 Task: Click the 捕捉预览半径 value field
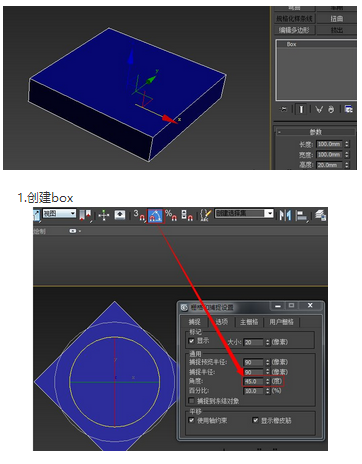(254, 362)
